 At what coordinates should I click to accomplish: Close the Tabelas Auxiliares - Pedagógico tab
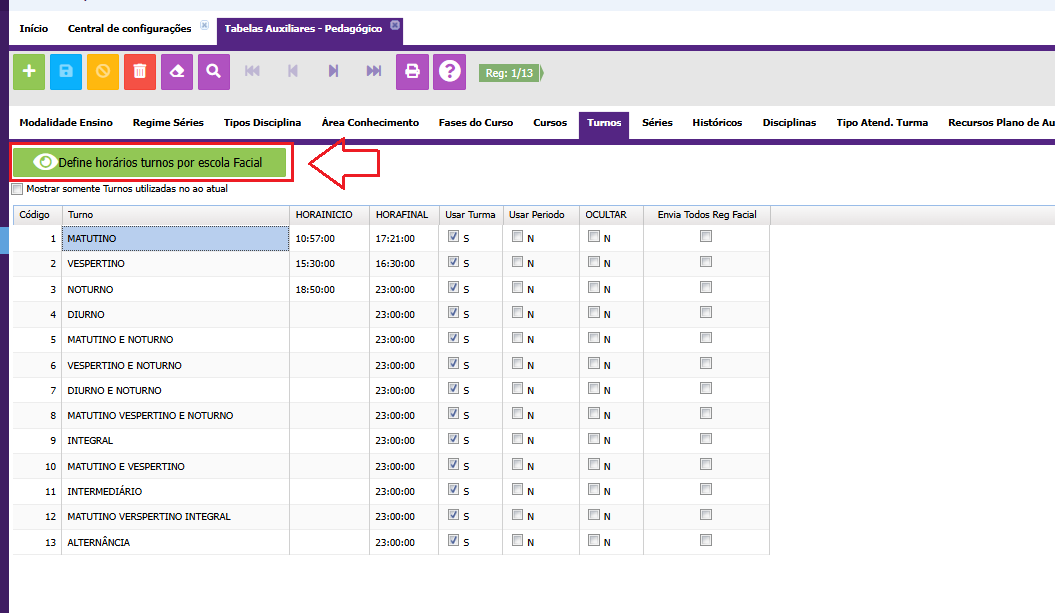tap(395, 25)
